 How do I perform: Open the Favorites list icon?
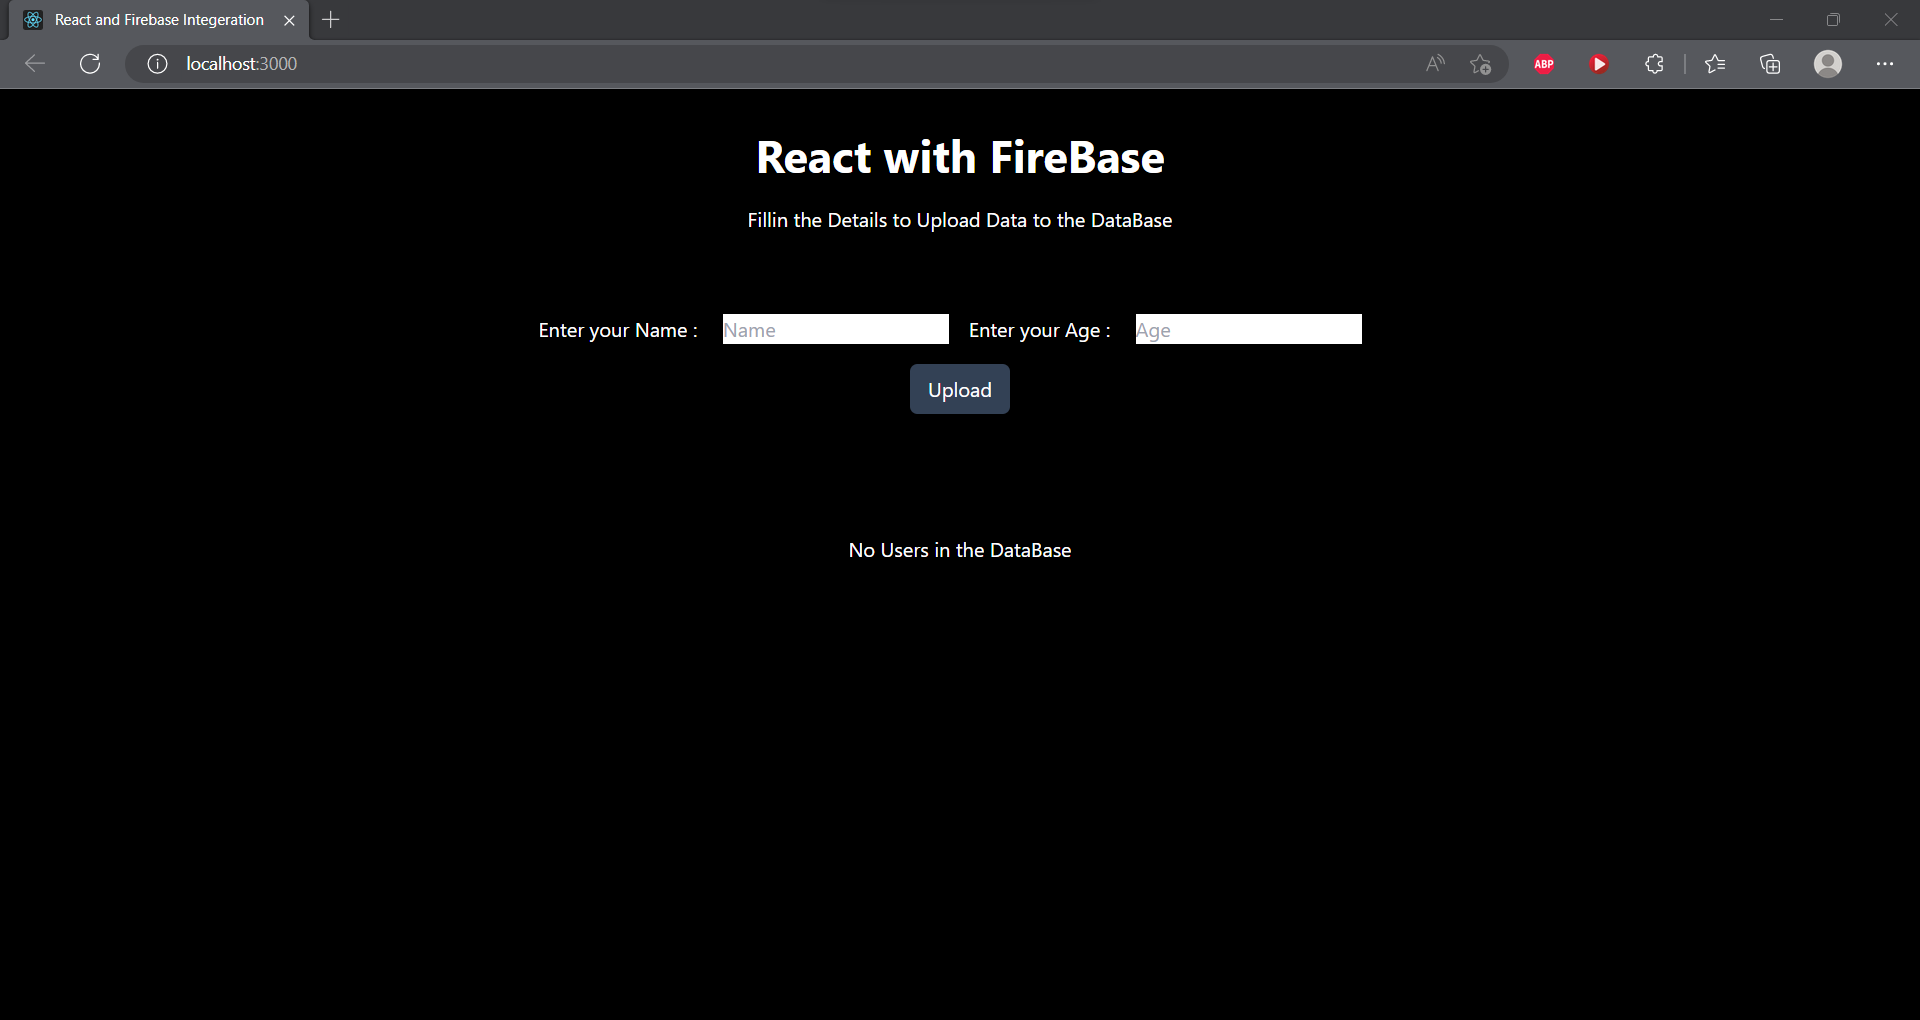(1715, 63)
